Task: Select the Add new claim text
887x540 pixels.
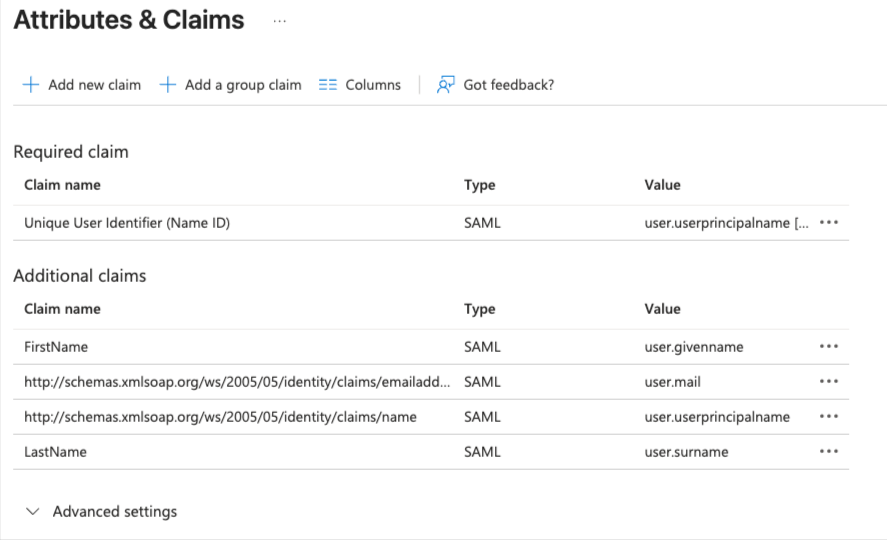Action: pos(94,85)
